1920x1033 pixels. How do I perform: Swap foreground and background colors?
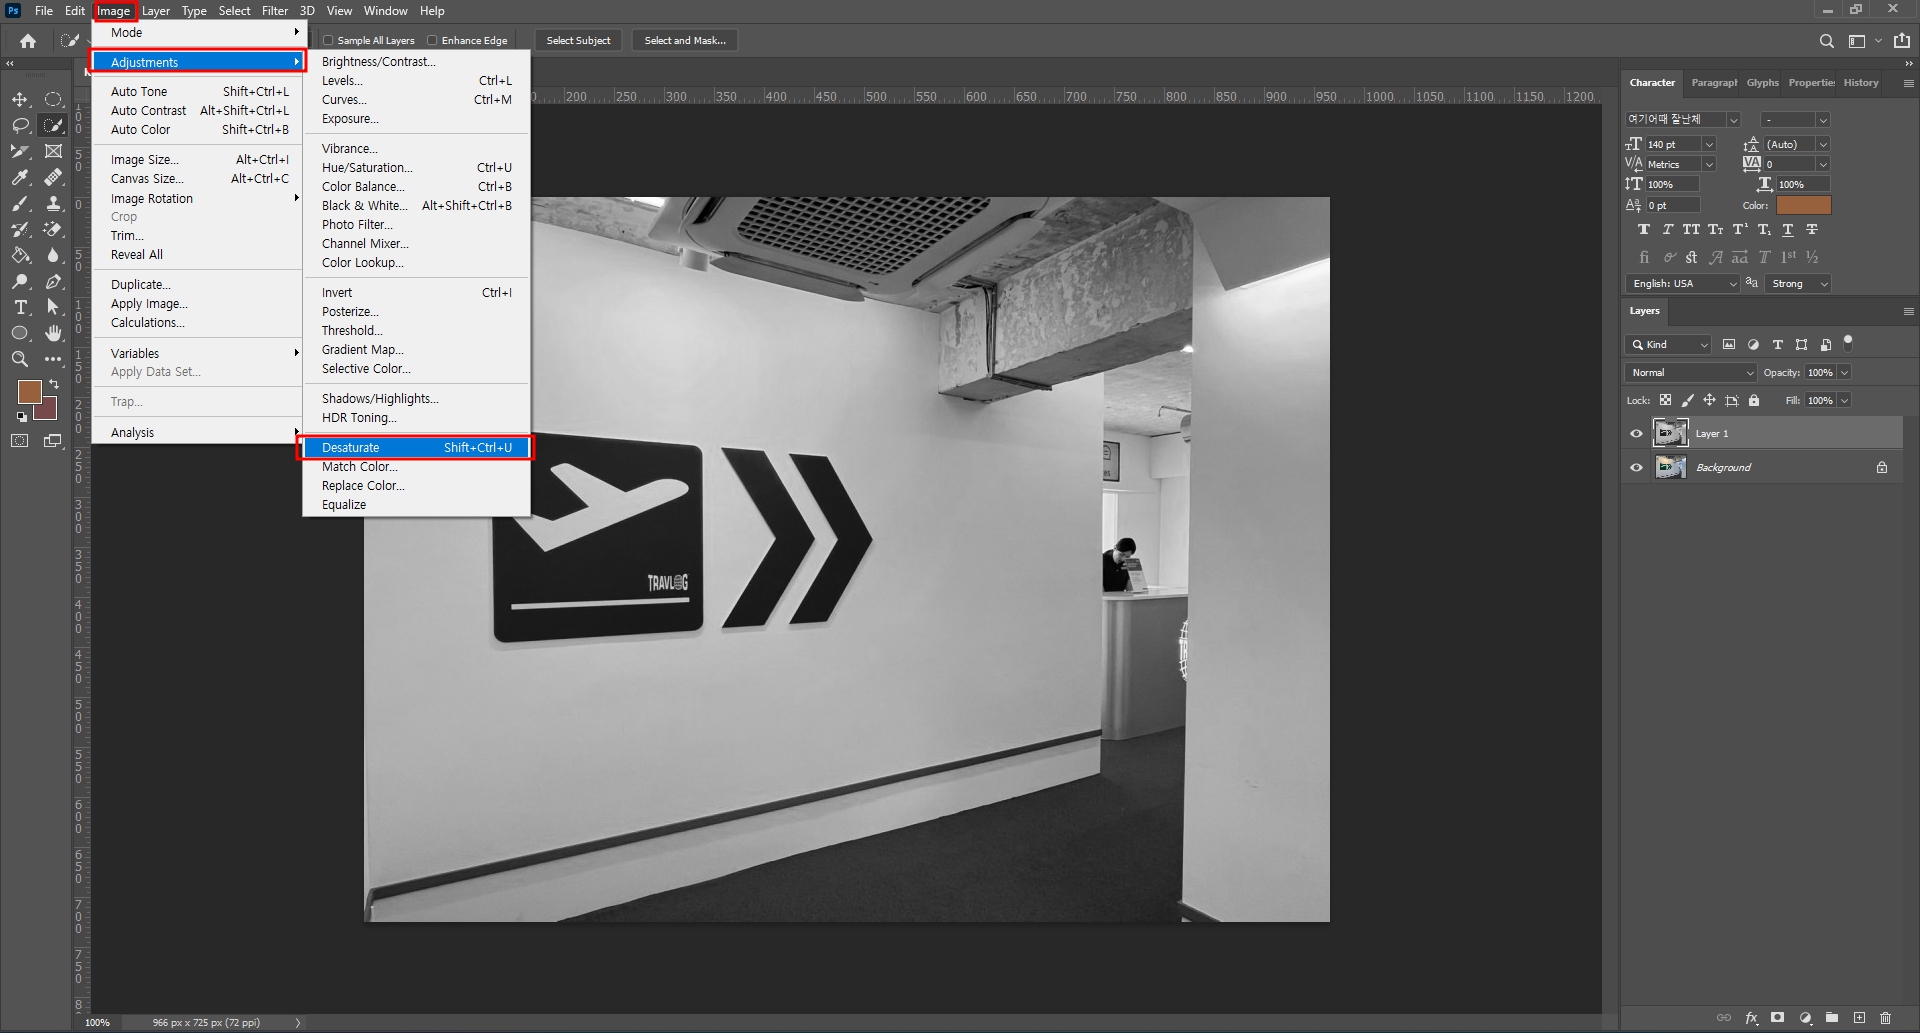point(54,384)
